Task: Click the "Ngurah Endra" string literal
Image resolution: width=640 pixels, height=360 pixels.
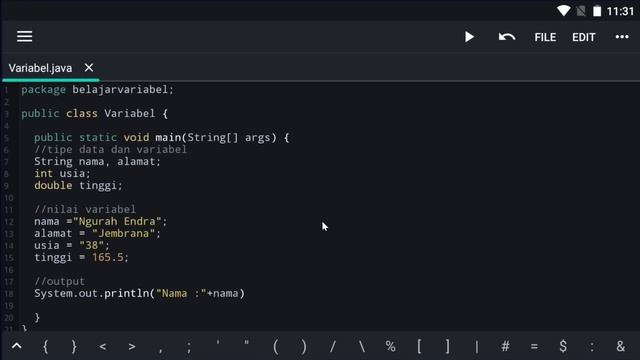Action: [x=117, y=221]
